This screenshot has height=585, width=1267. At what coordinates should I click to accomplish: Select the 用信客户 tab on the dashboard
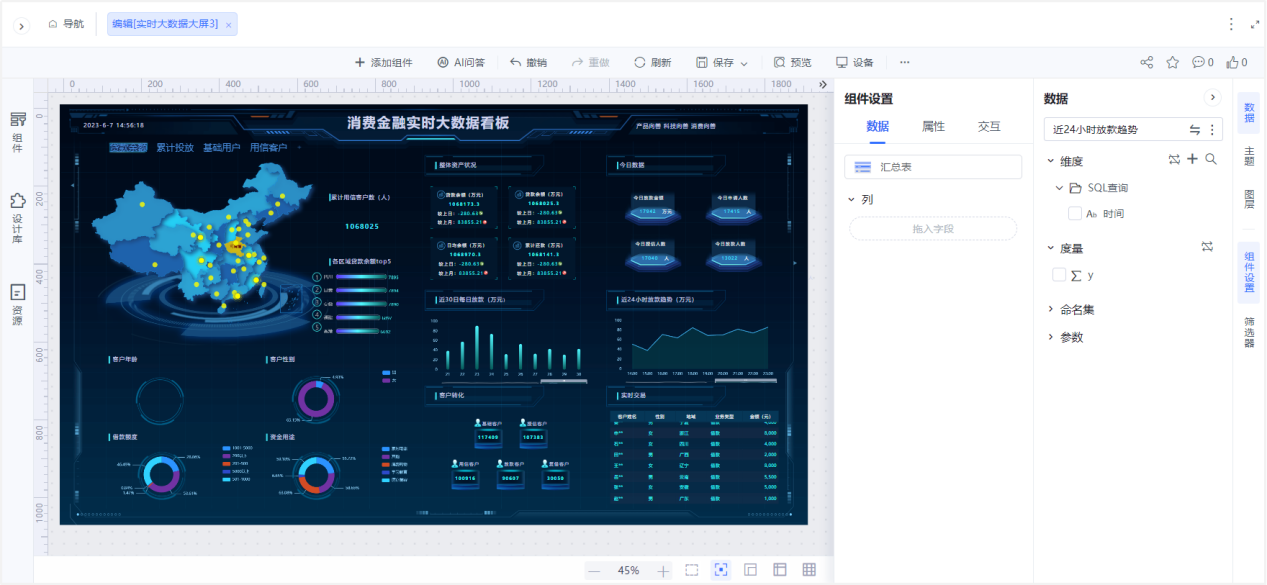coord(268,148)
